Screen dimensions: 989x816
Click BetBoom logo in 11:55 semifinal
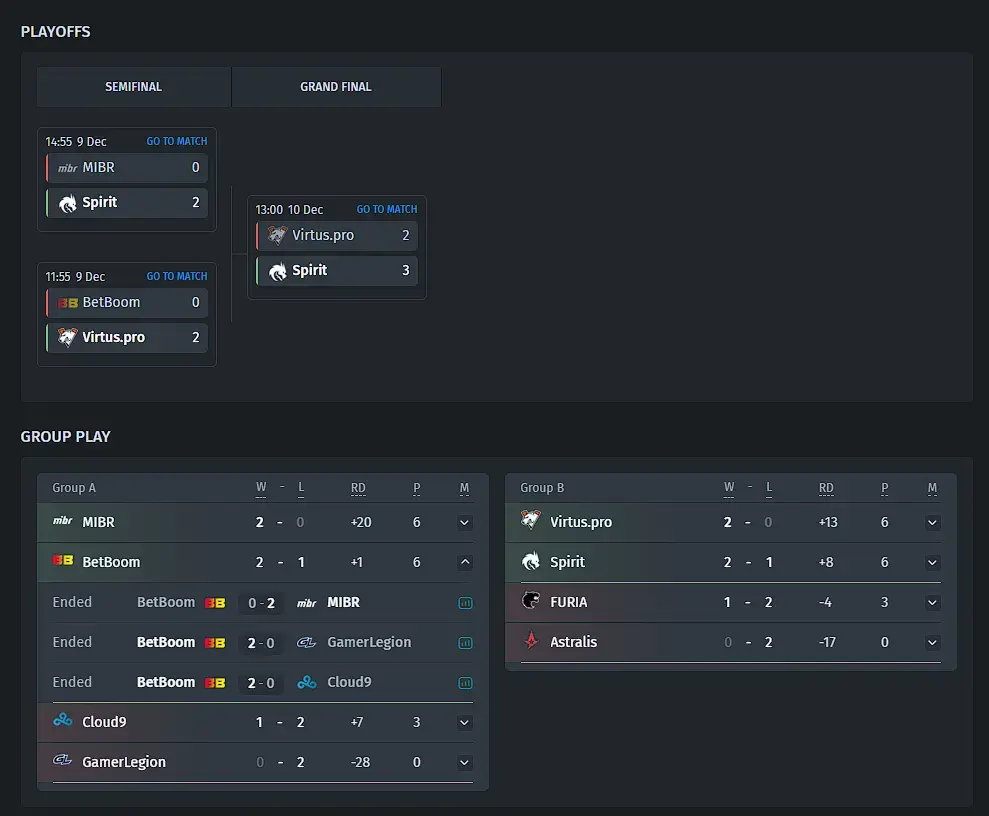67,303
